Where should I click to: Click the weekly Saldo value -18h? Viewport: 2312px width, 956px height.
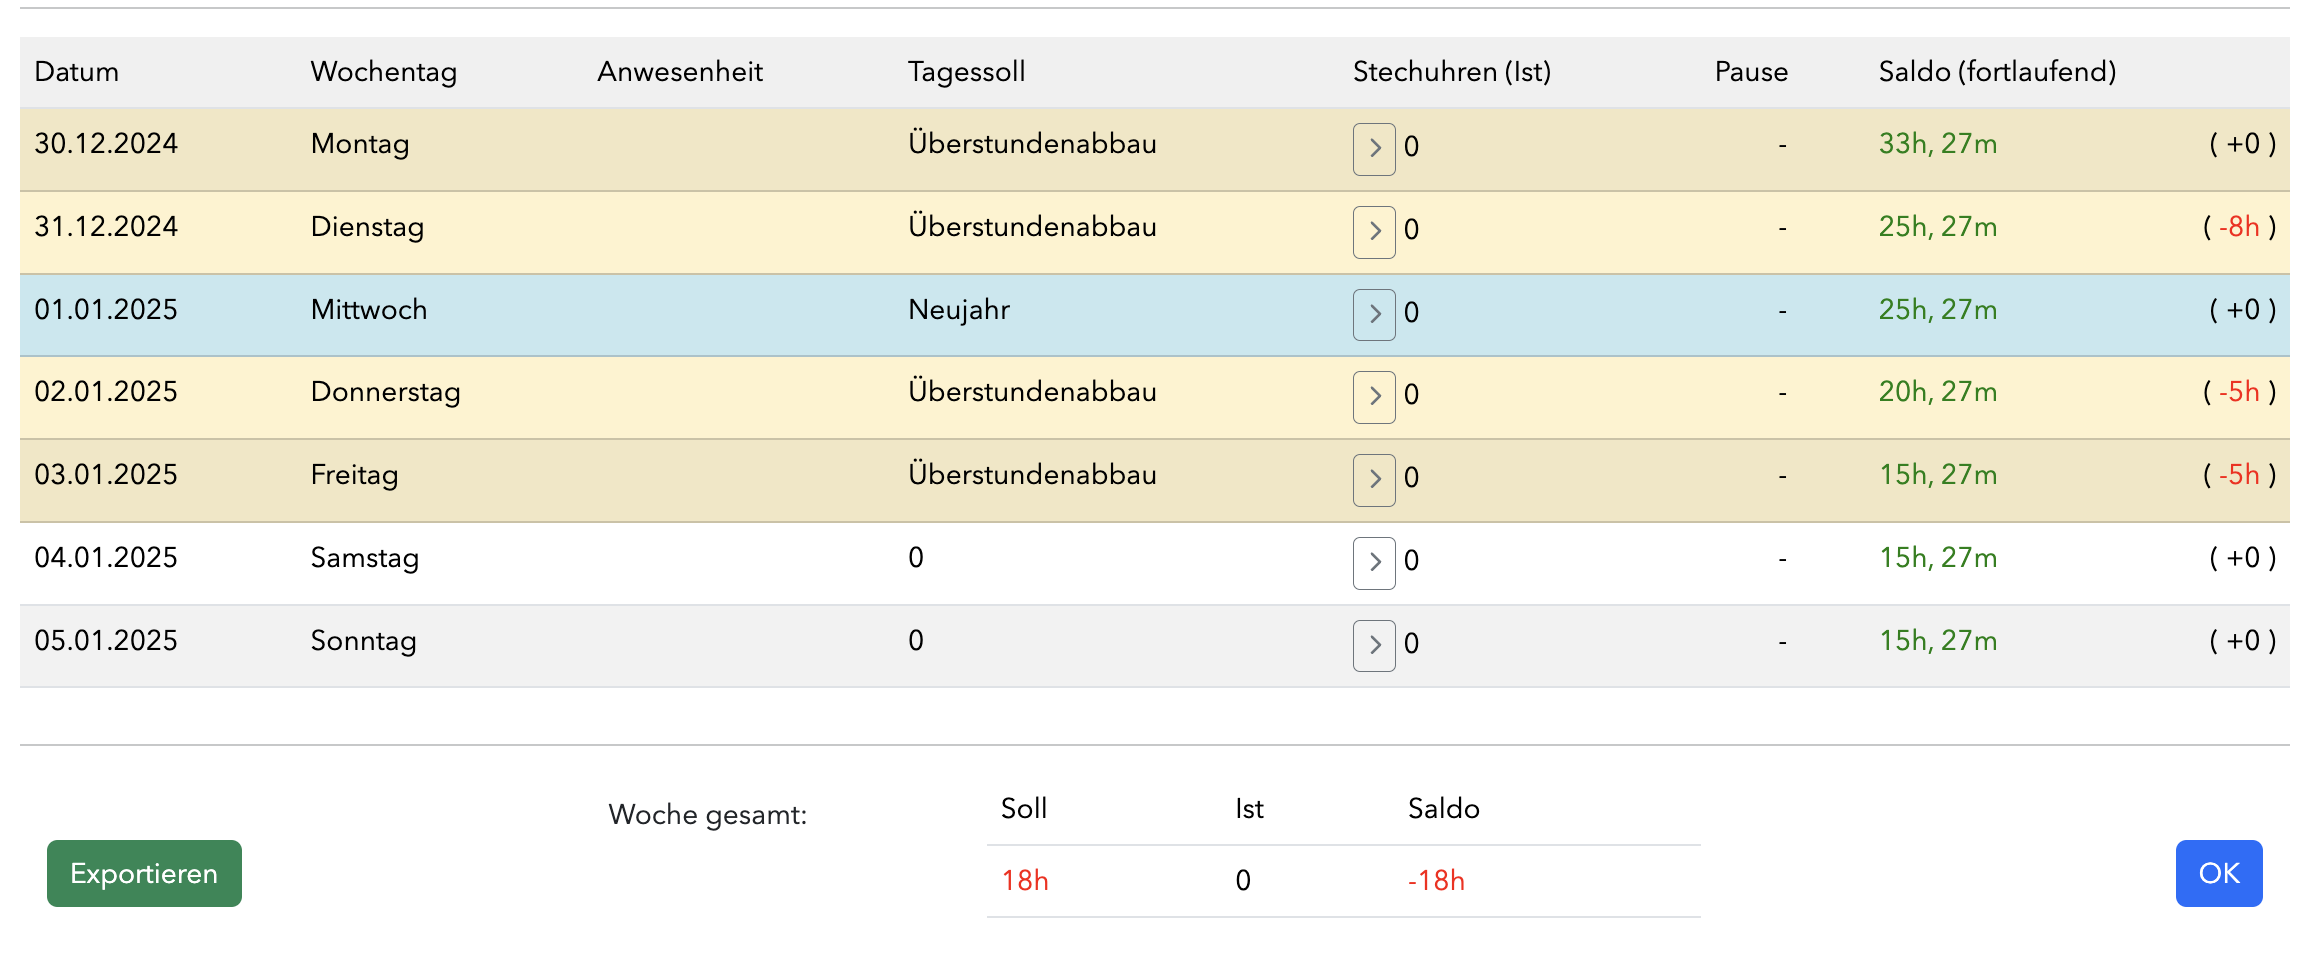tap(1436, 880)
